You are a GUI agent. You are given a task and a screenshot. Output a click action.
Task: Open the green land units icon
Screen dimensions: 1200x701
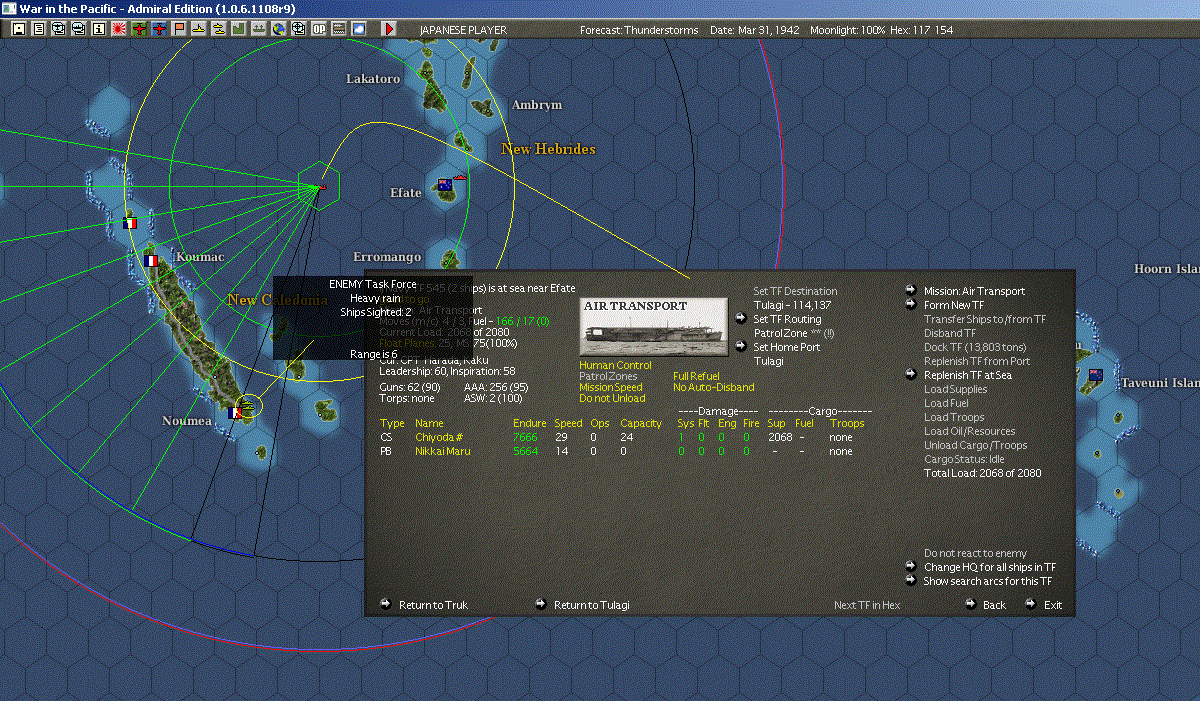239,29
